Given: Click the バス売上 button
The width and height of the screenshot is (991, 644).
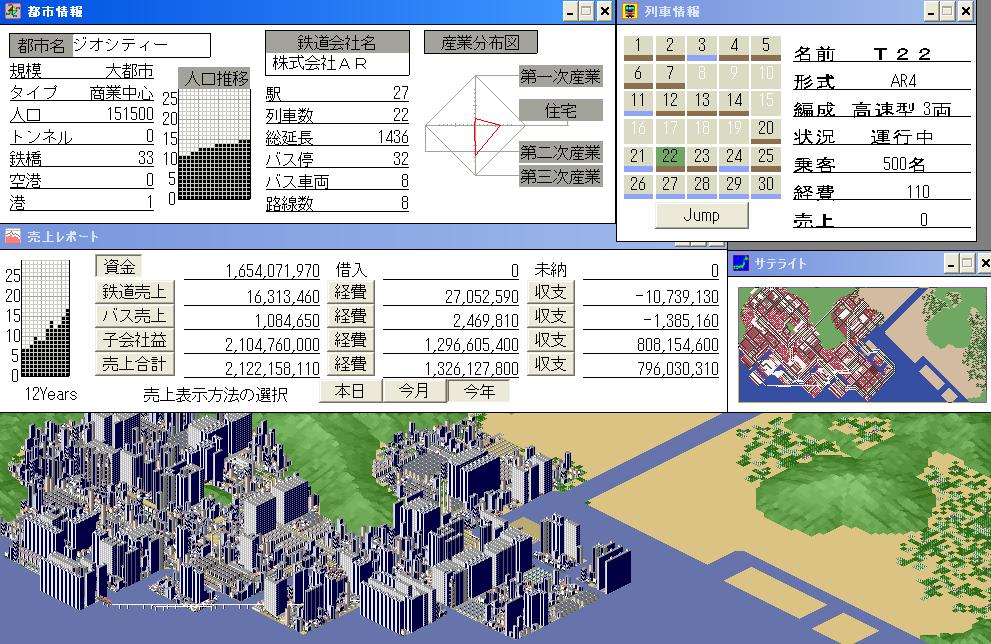Looking at the screenshot, I should (x=135, y=315).
